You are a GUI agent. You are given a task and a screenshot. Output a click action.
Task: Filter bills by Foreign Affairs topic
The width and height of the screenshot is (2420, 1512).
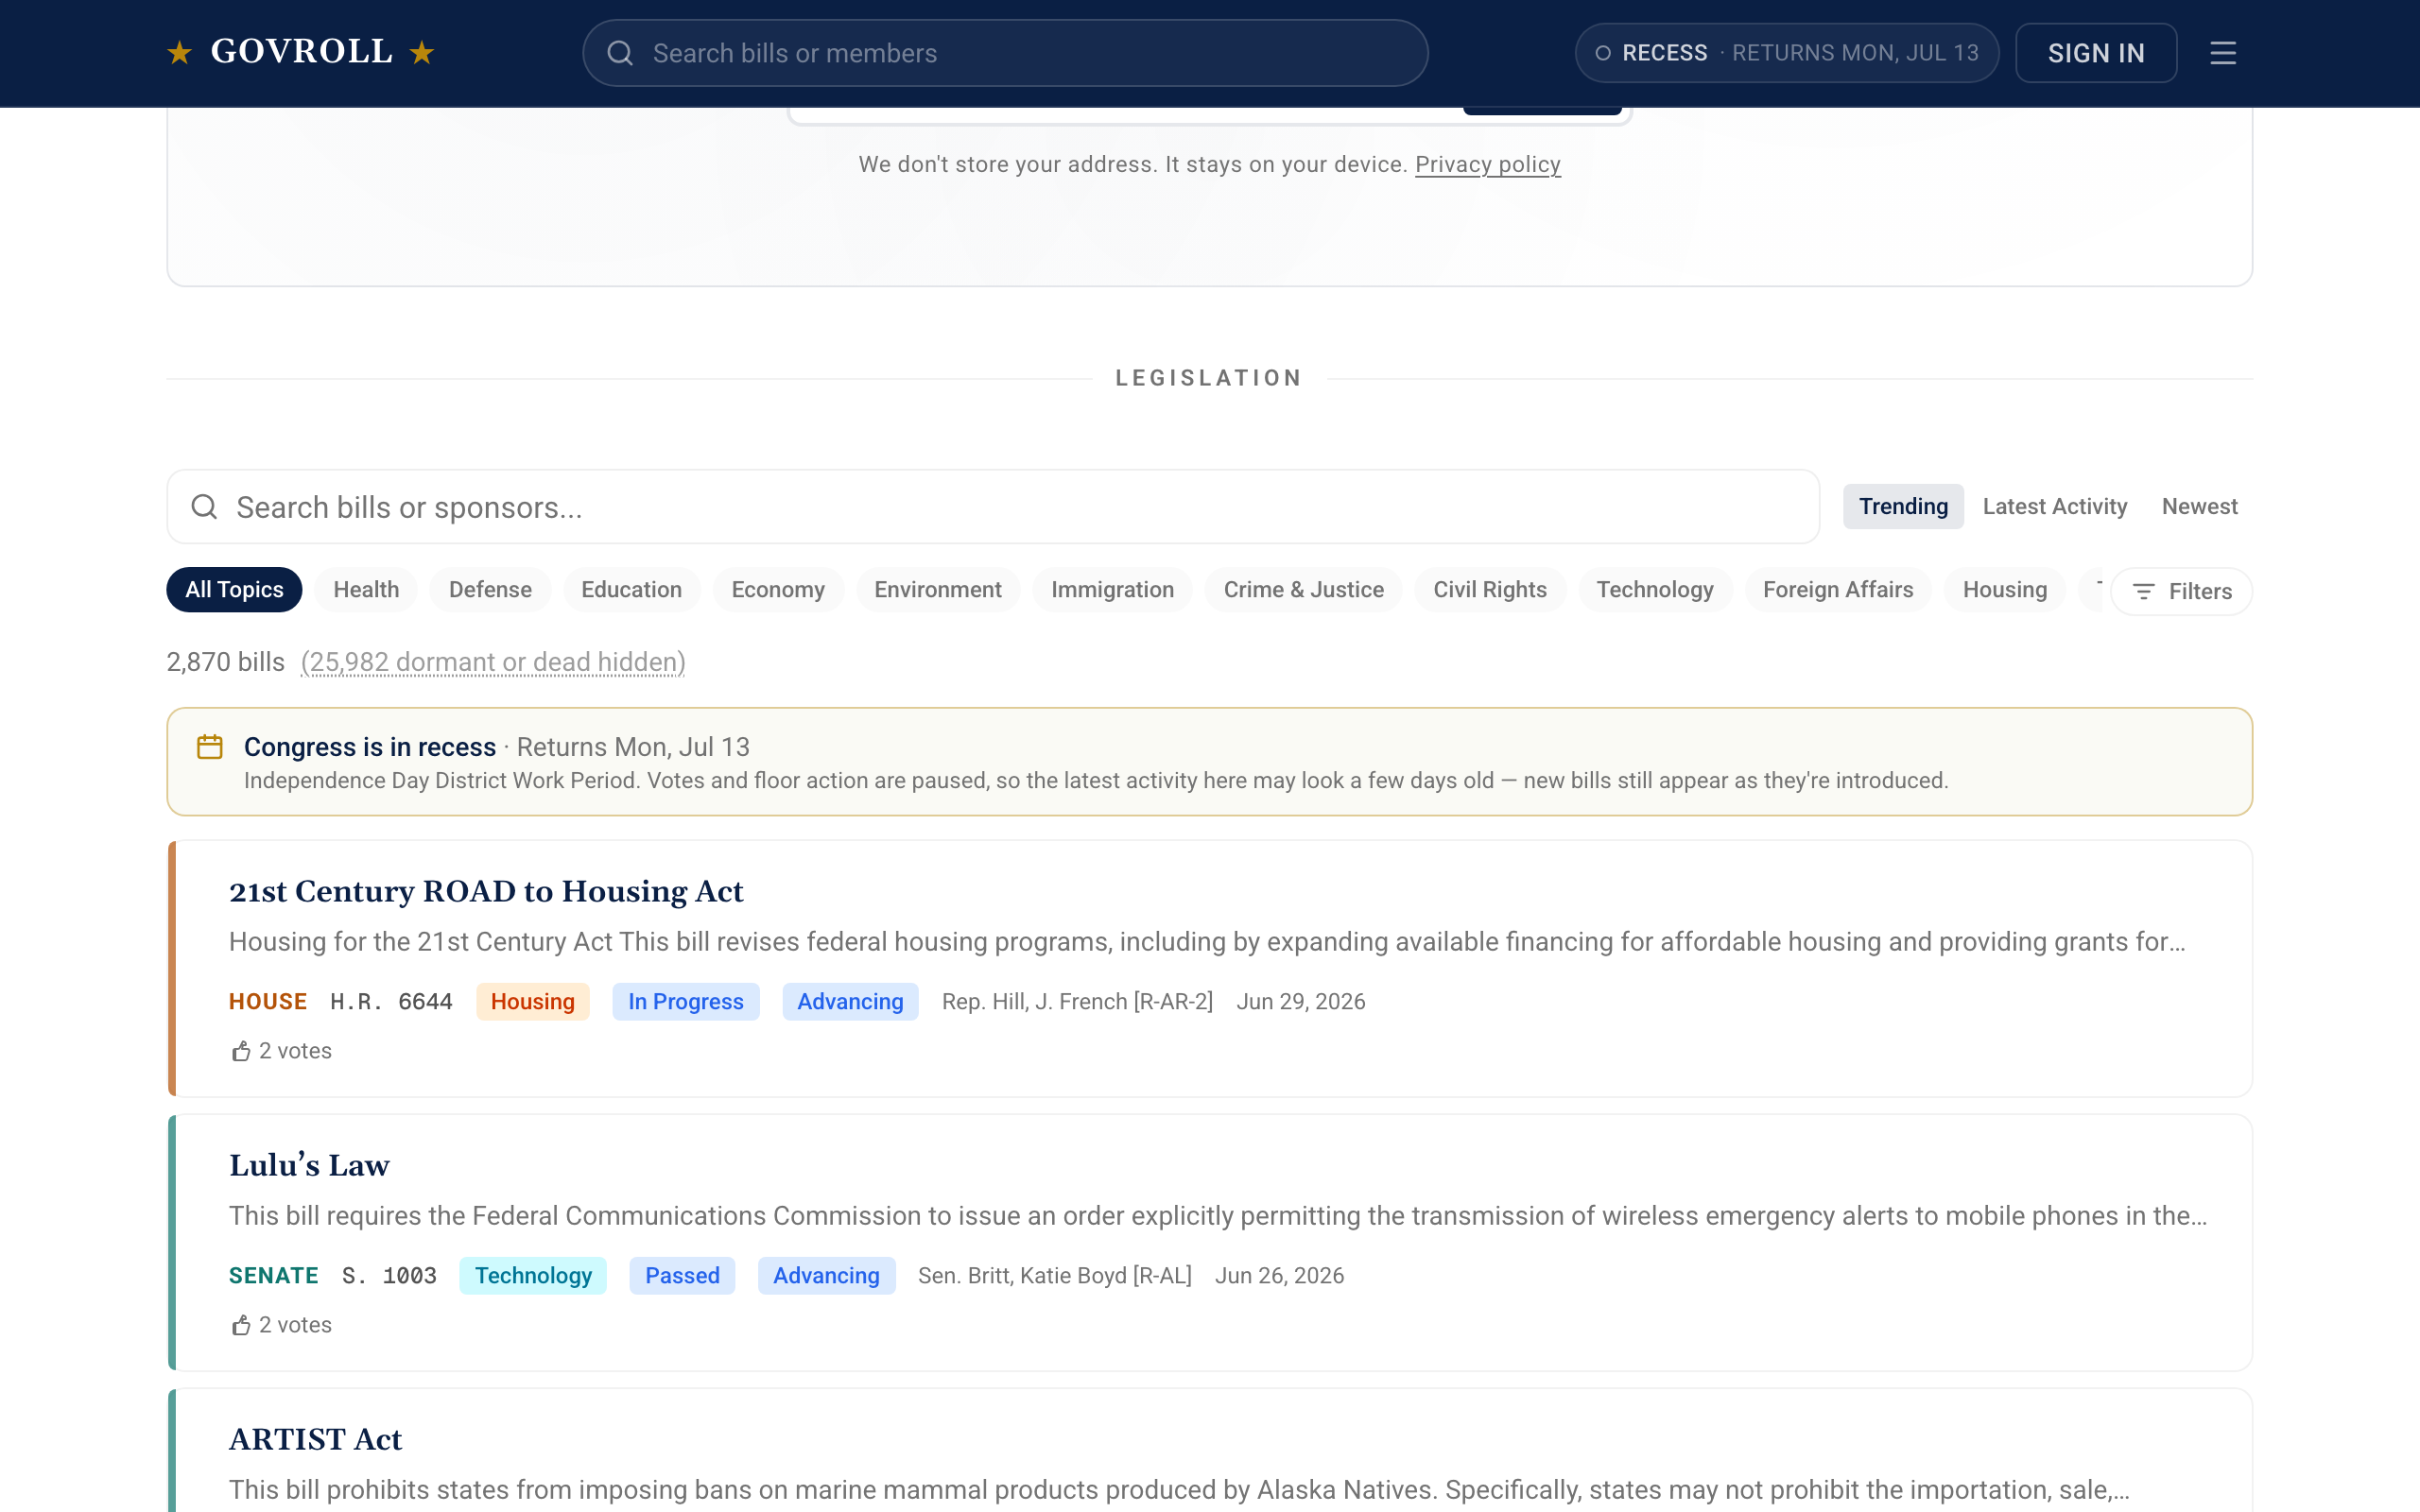tap(1837, 590)
